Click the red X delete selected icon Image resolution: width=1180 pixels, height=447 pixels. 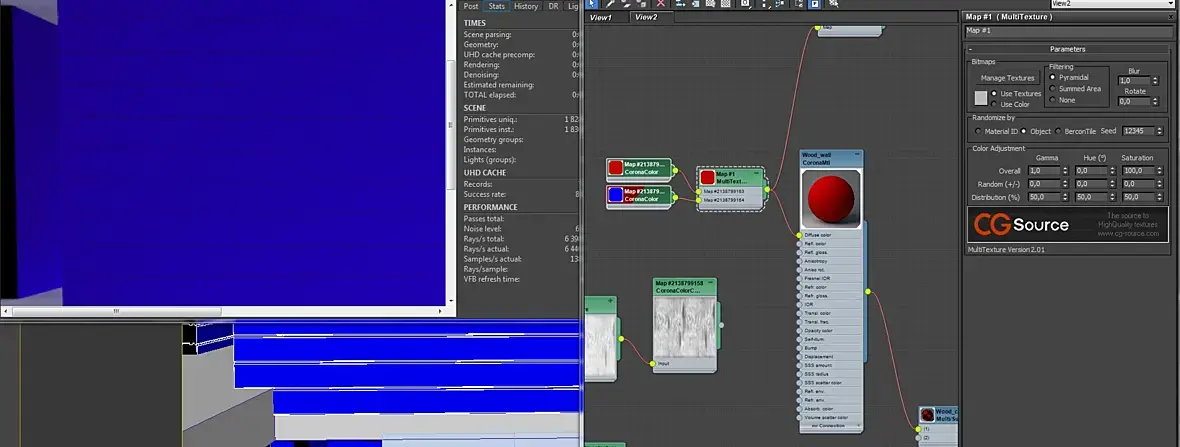[x=660, y=4]
